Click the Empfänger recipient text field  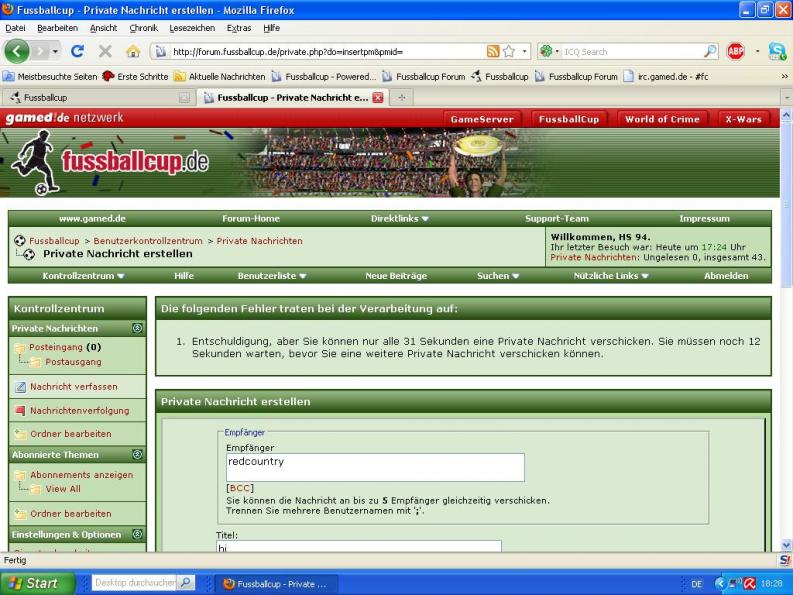point(375,467)
